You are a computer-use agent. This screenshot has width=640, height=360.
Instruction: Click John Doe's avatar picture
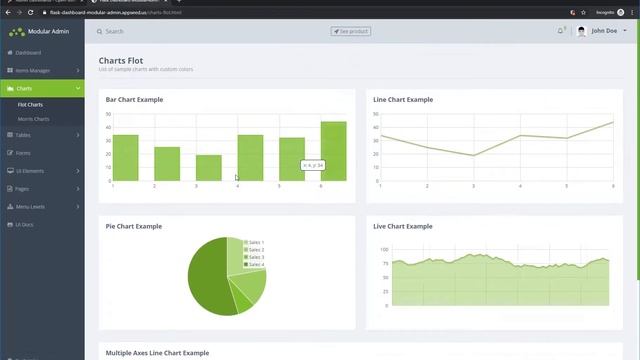581,31
